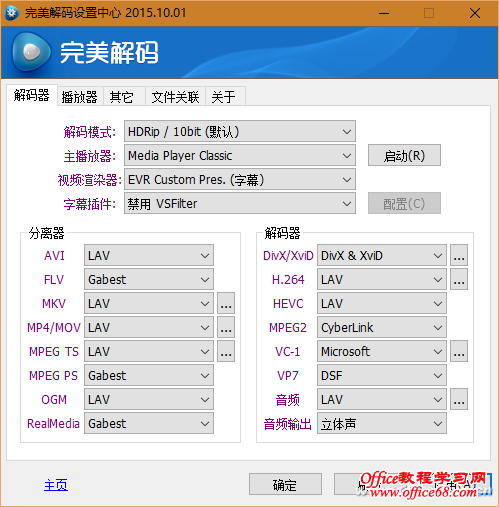Open settings button next to VC-1 decoder
Screen dimensions: 499x507
[x=459, y=351]
